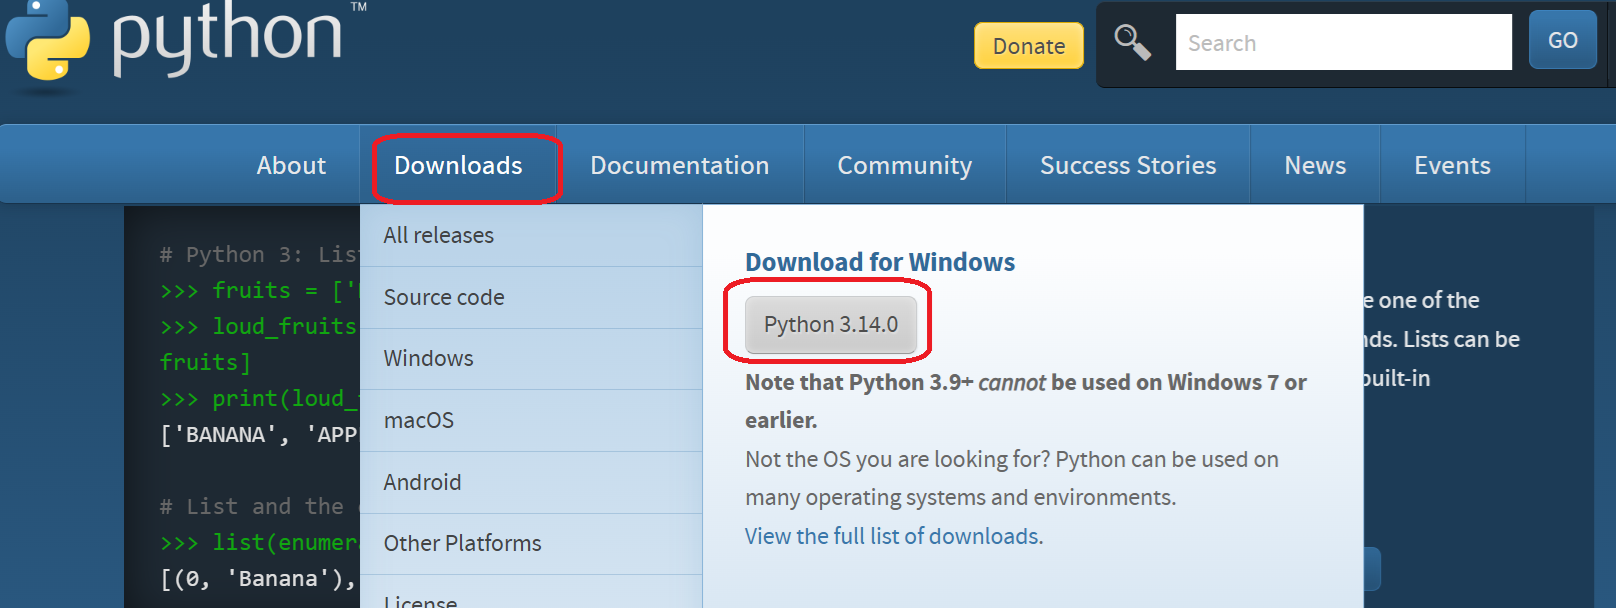Image resolution: width=1616 pixels, height=608 pixels.
Task: Choose Windows in the Downloads dropdown
Action: pyautogui.click(x=428, y=359)
